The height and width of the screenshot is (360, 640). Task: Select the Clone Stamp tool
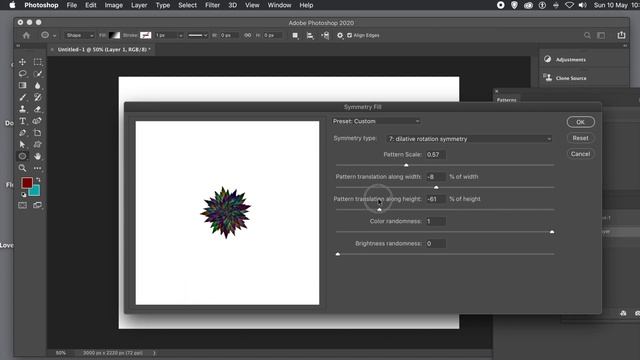22,109
